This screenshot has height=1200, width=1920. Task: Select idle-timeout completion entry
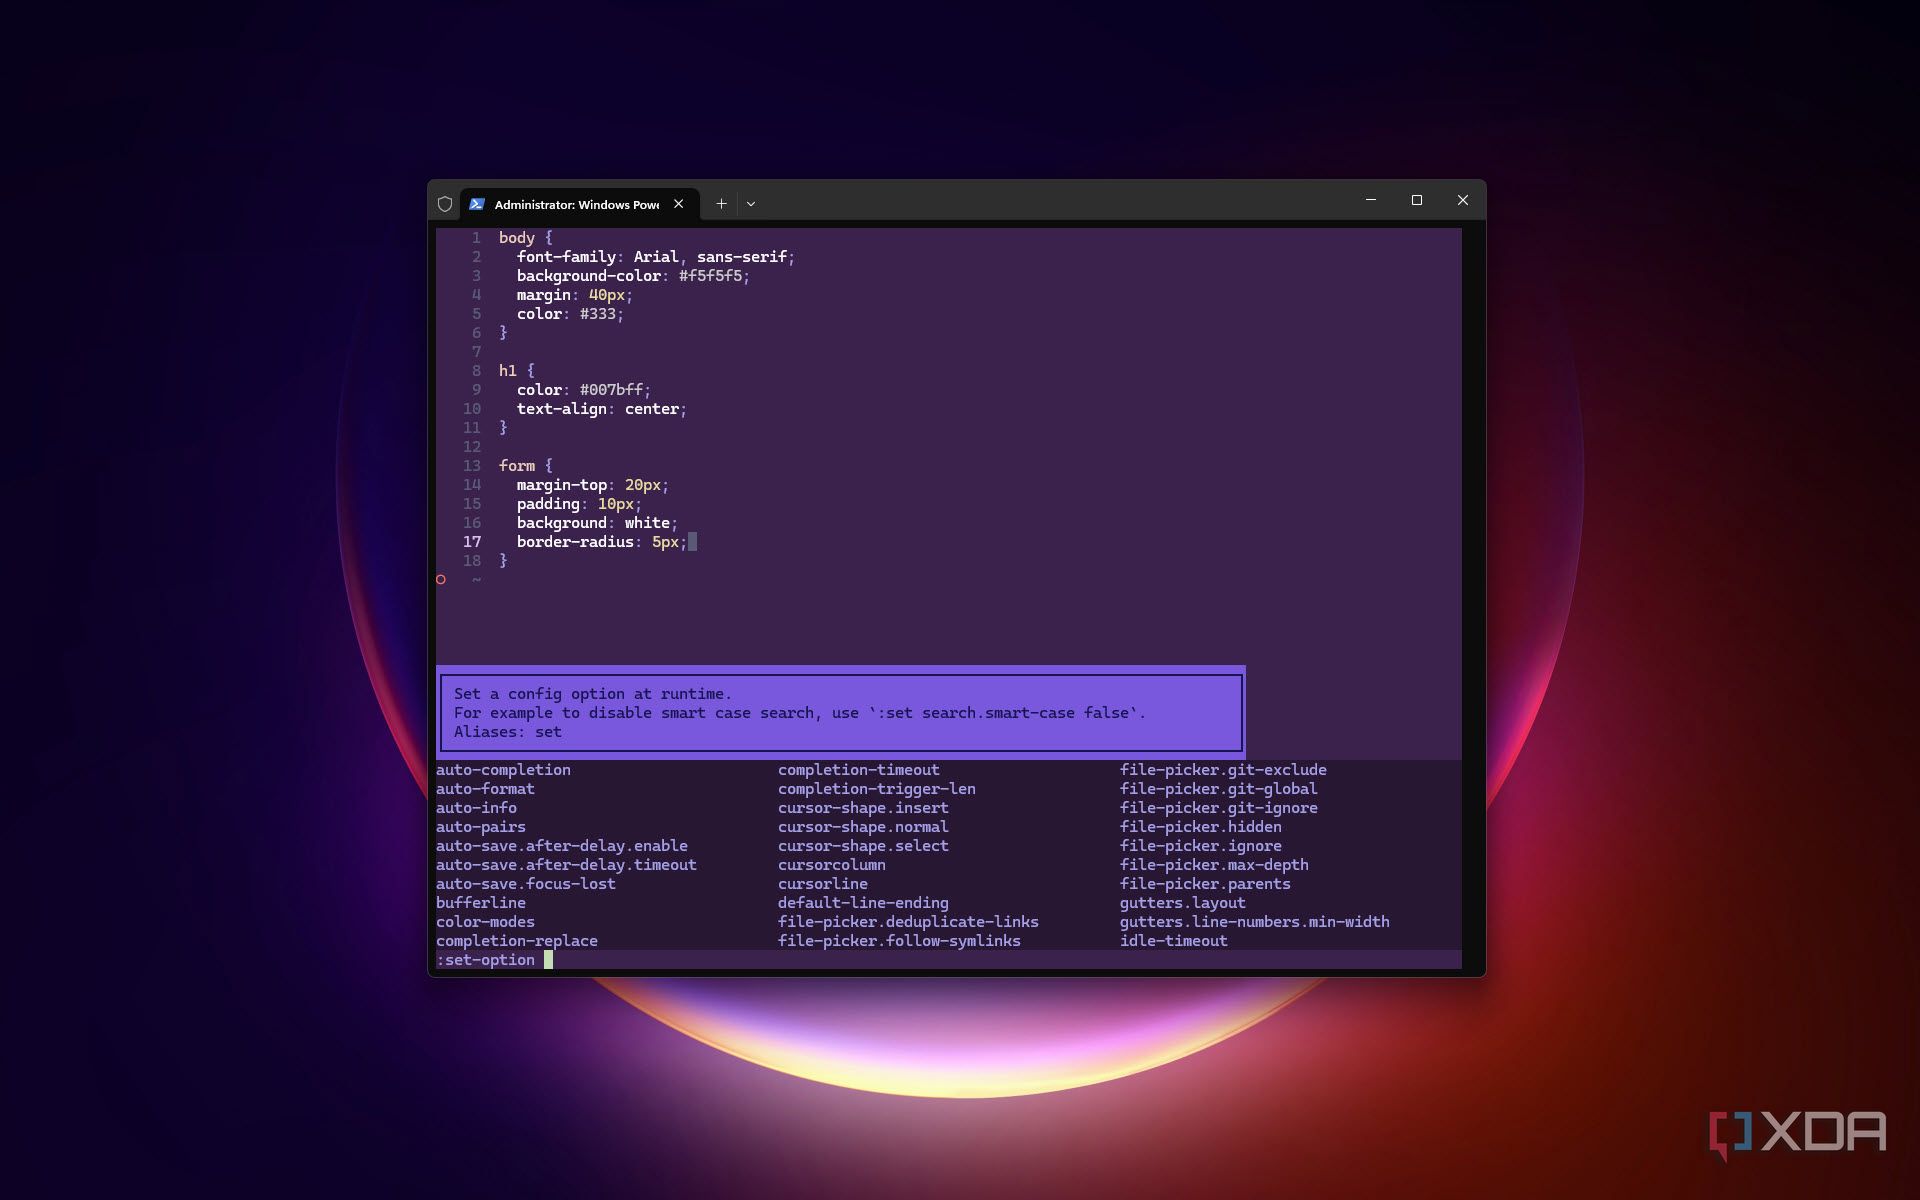pyautogui.click(x=1173, y=941)
